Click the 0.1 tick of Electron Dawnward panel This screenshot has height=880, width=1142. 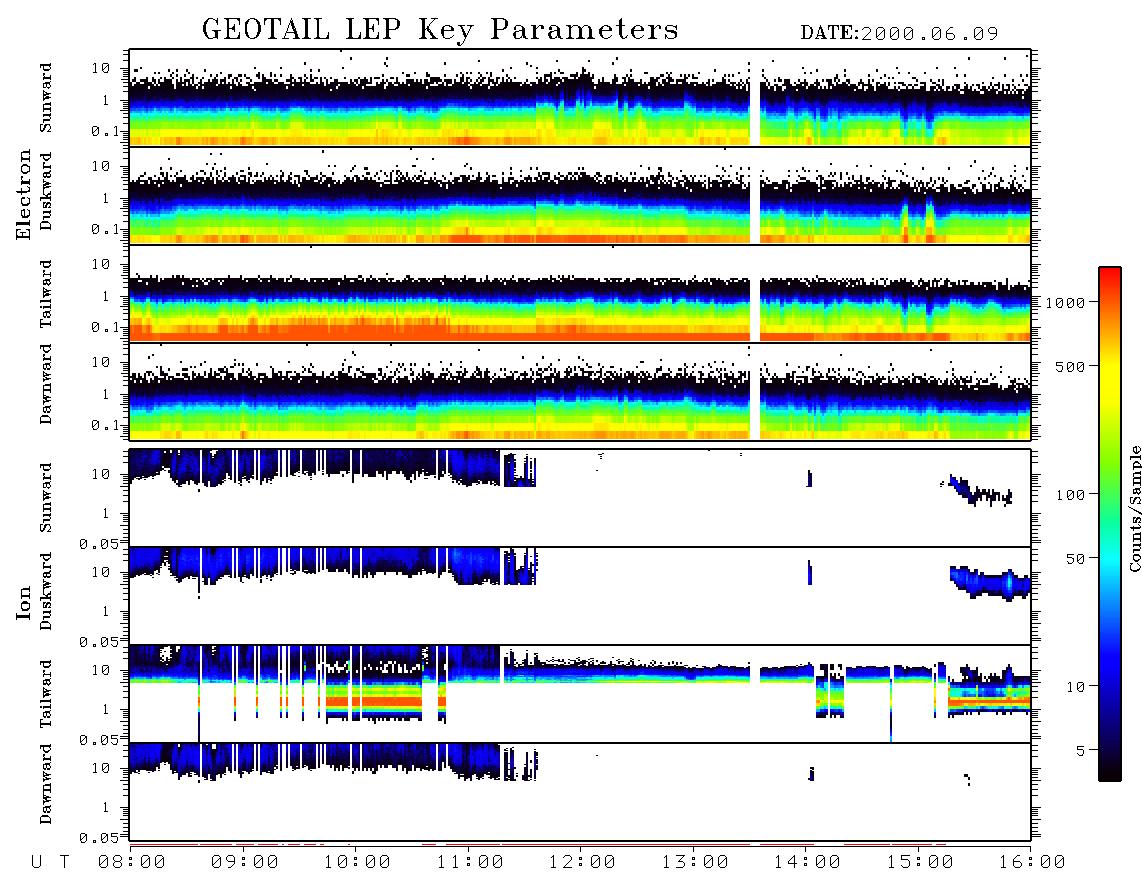(x=105, y=425)
